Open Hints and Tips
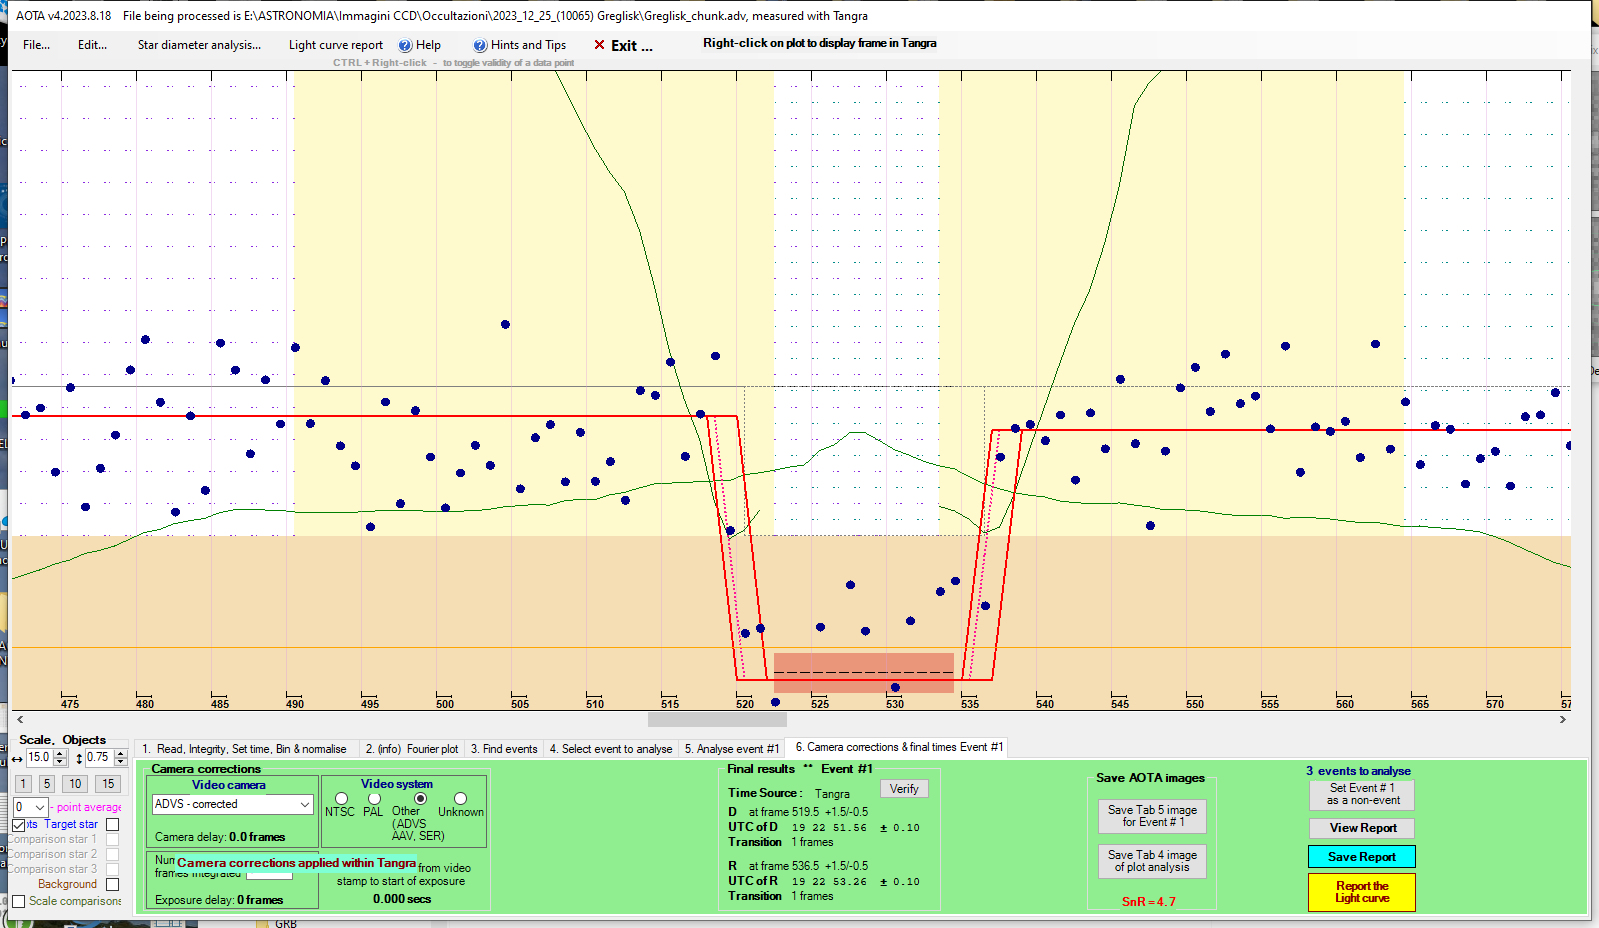Screen dimensions: 1599x928 click(x=520, y=45)
